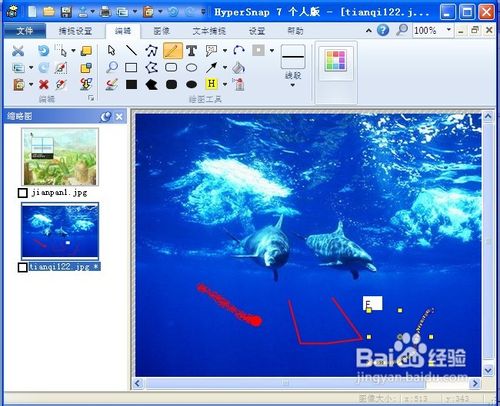The height and width of the screenshot is (406, 500).
Task: Select the filled black Polygon tool
Action: pyautogui.click(x=151, y=84)
